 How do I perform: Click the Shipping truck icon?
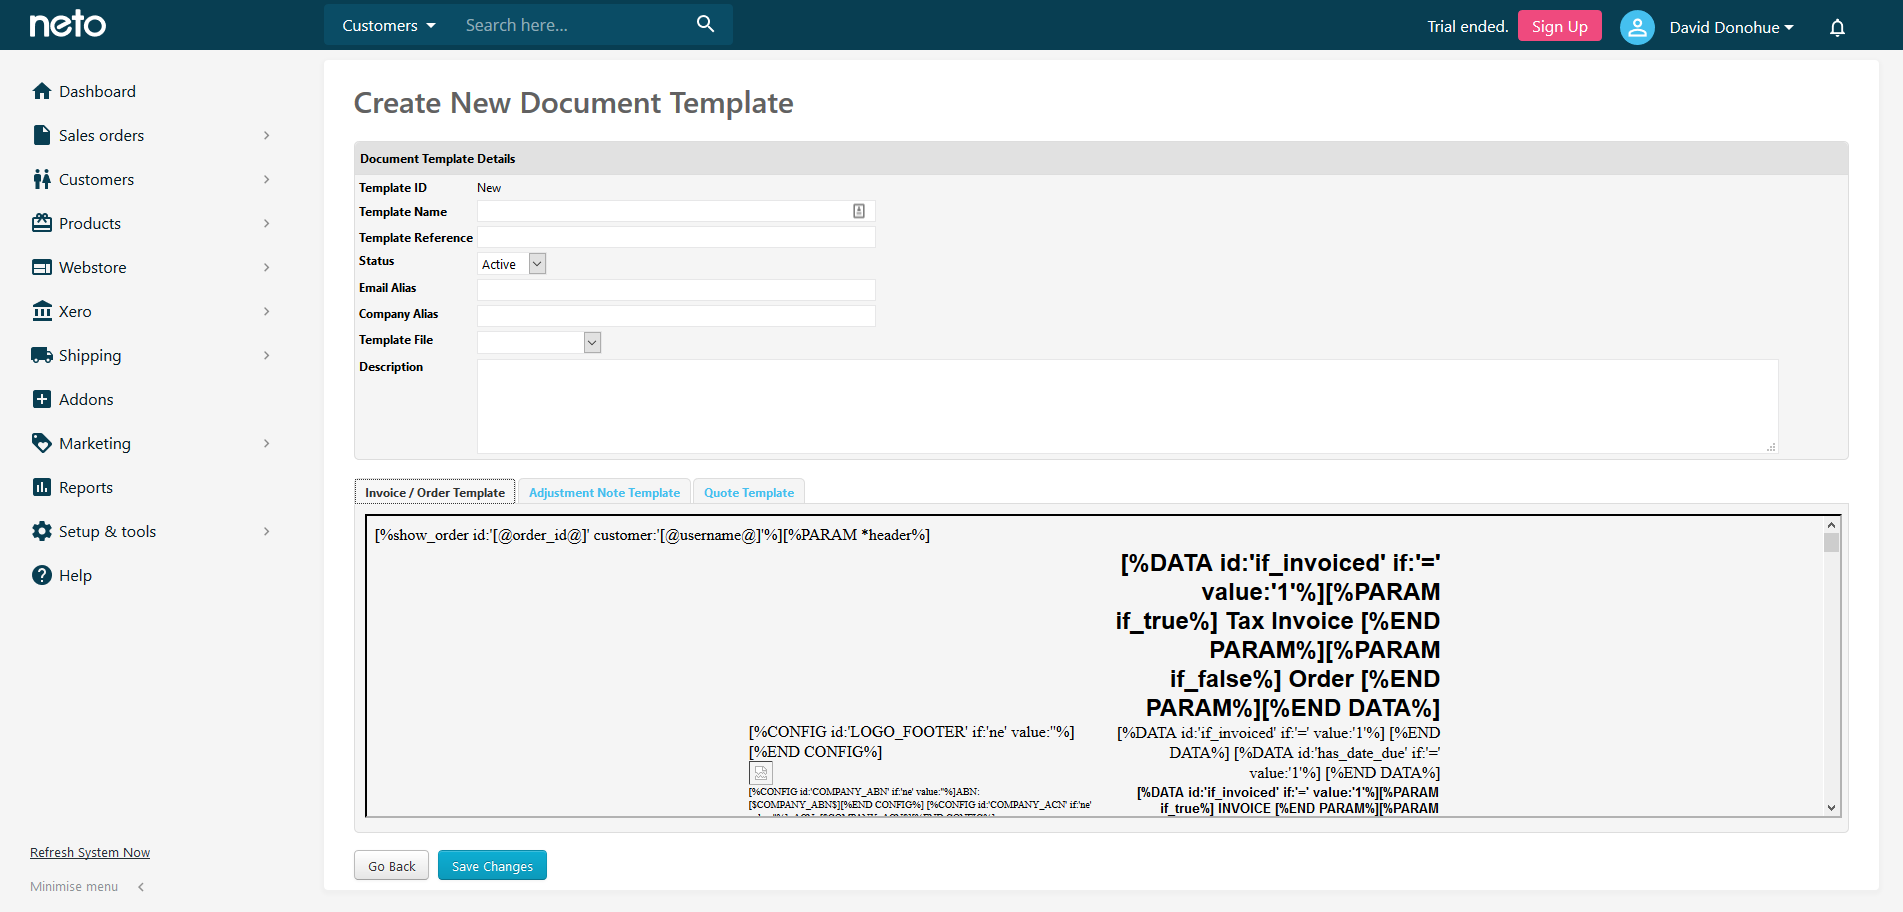tap(42, 355)
